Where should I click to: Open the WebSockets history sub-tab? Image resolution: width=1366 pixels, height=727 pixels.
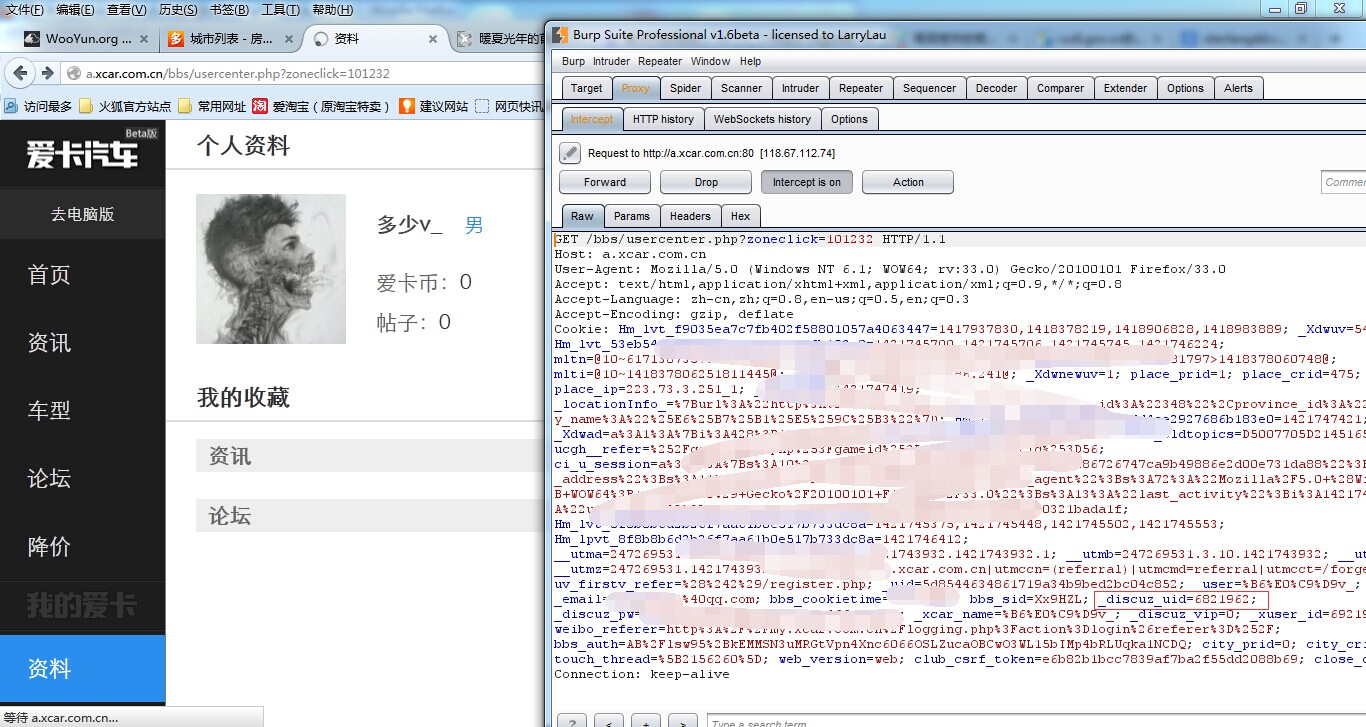(762, 119)
